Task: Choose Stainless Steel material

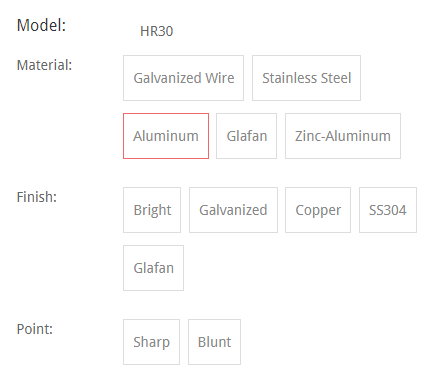Action: click(x=306, y=78)
